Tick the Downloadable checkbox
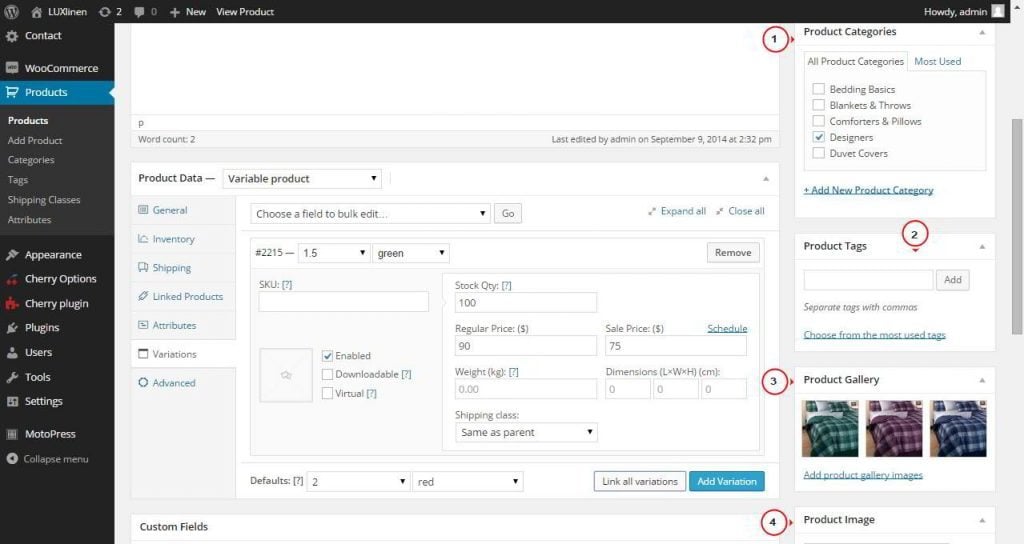The width and height of the screenshot is (1024, 544). pos(328,374)
